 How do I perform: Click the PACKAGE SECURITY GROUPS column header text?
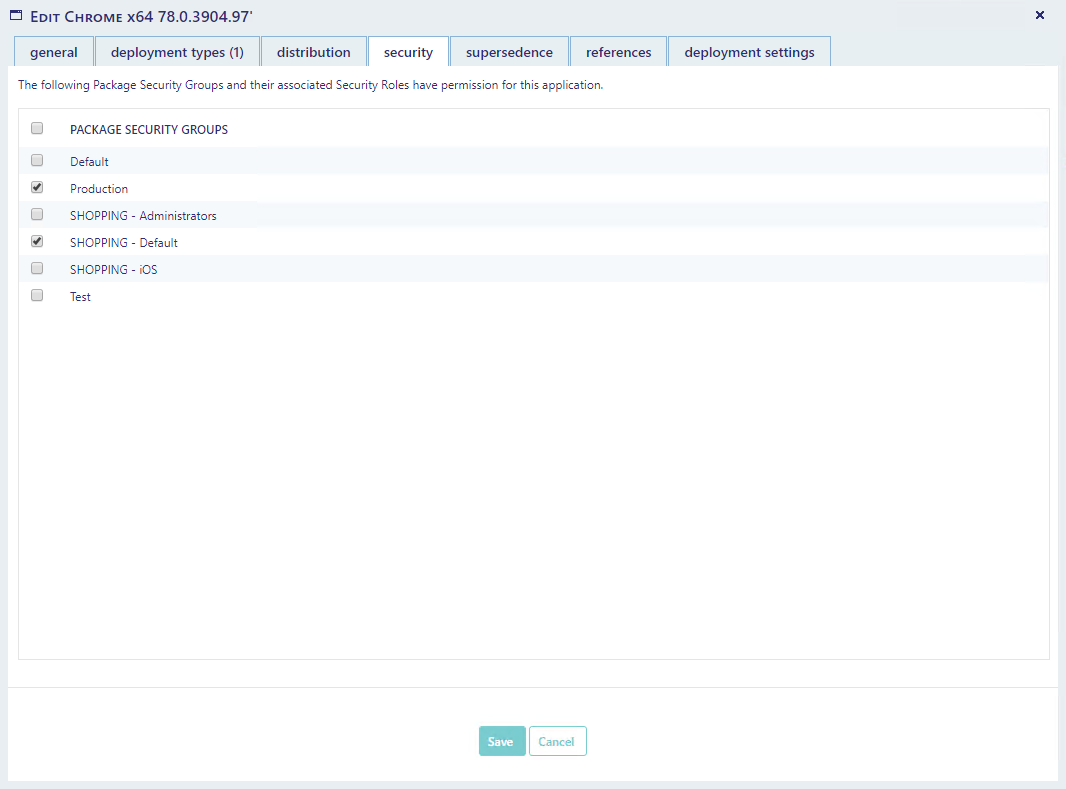pyautogui.click(x=149, y=130)
